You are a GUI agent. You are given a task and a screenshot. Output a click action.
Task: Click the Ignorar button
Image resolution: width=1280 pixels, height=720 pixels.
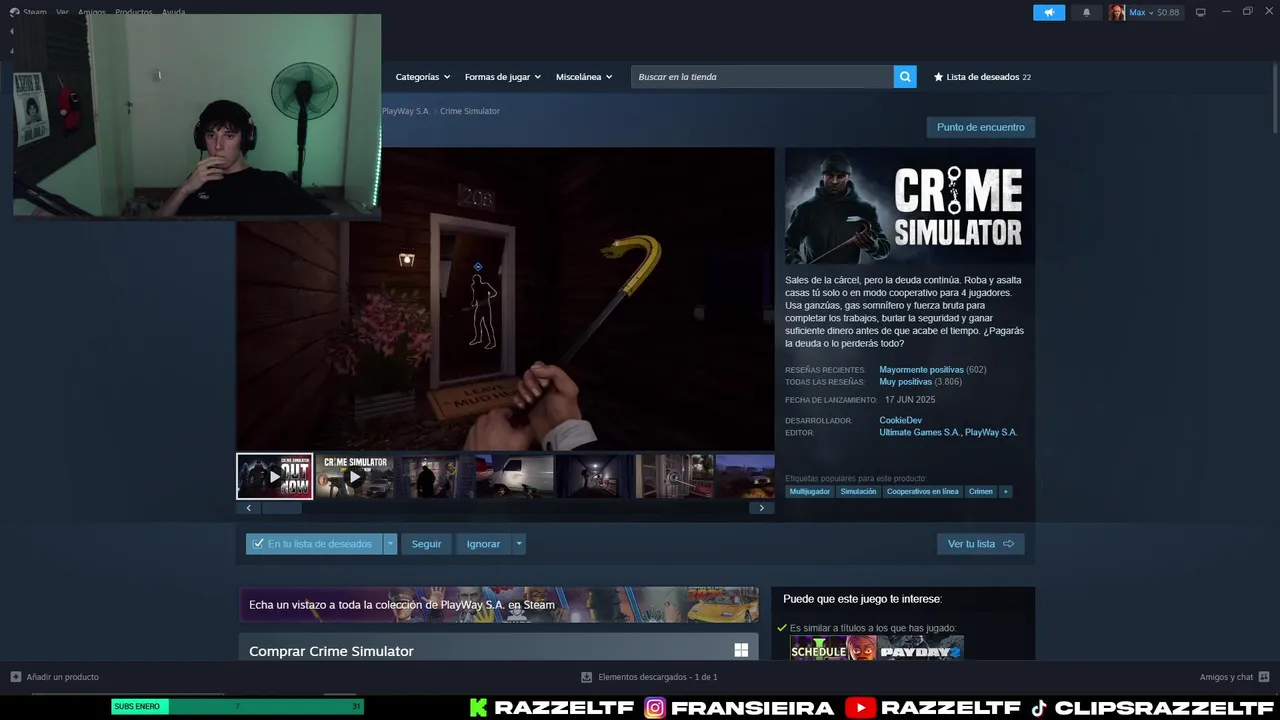(483, 544)
